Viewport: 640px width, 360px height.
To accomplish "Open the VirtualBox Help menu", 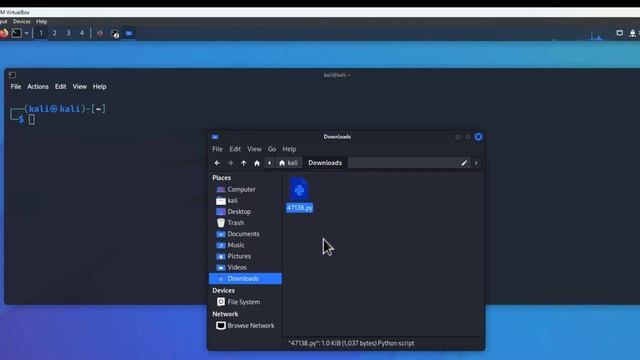I will [42, 21].
